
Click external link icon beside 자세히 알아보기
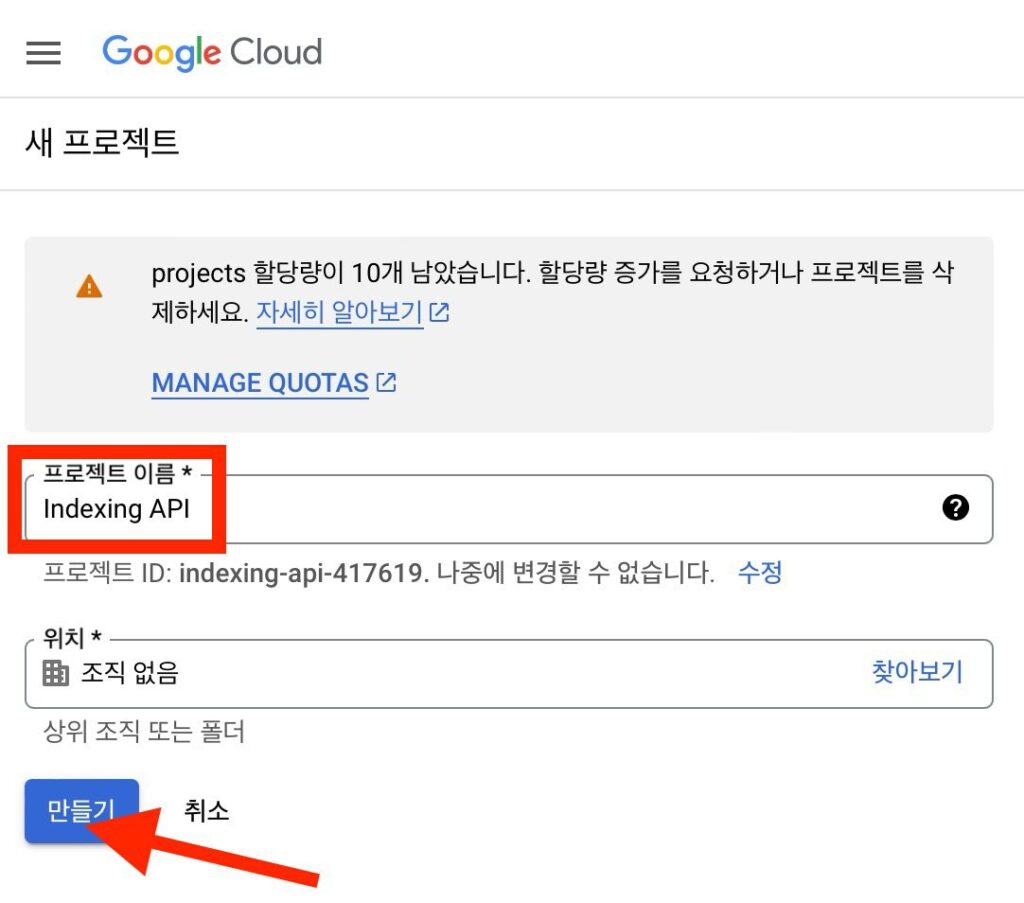point(440,313)
